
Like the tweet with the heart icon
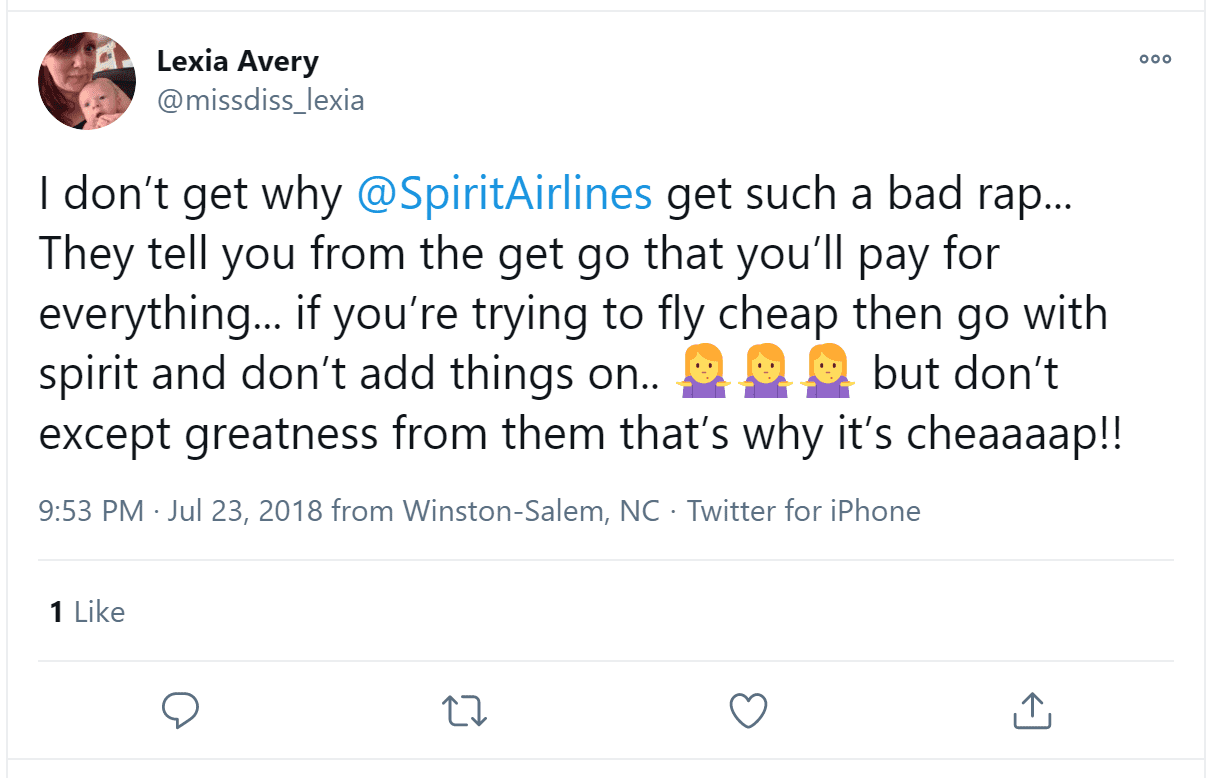click(x=747, y=710)
